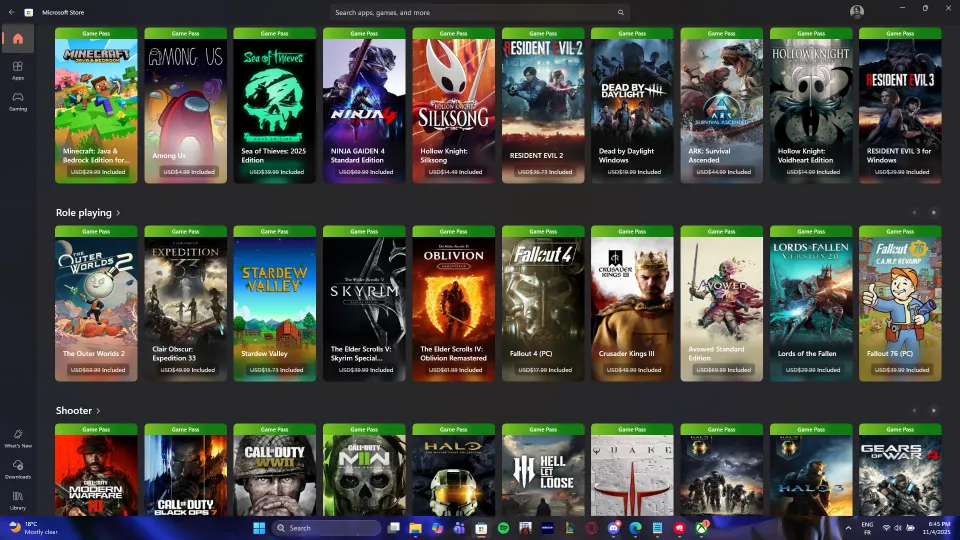Open Avowed Standard Edition card
The image size is (960, 540).
click(x=721, y=303)
